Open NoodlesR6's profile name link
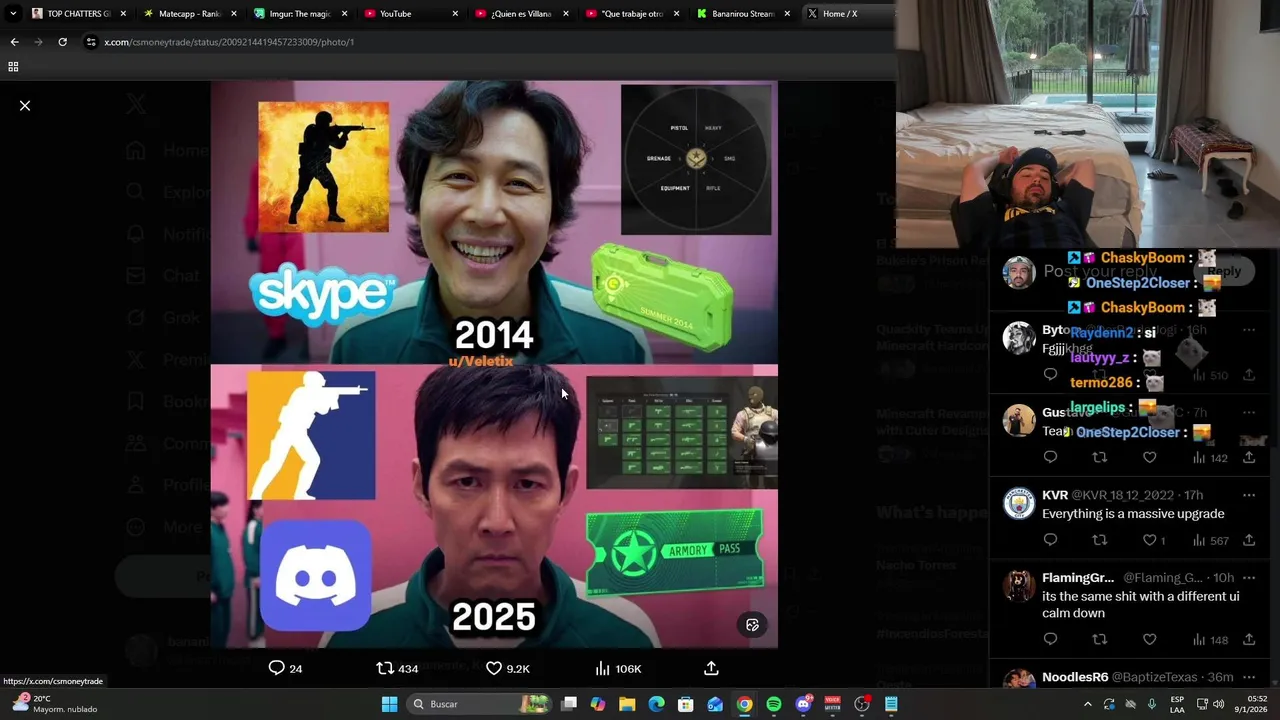1280x720 pixels. 1075,677
